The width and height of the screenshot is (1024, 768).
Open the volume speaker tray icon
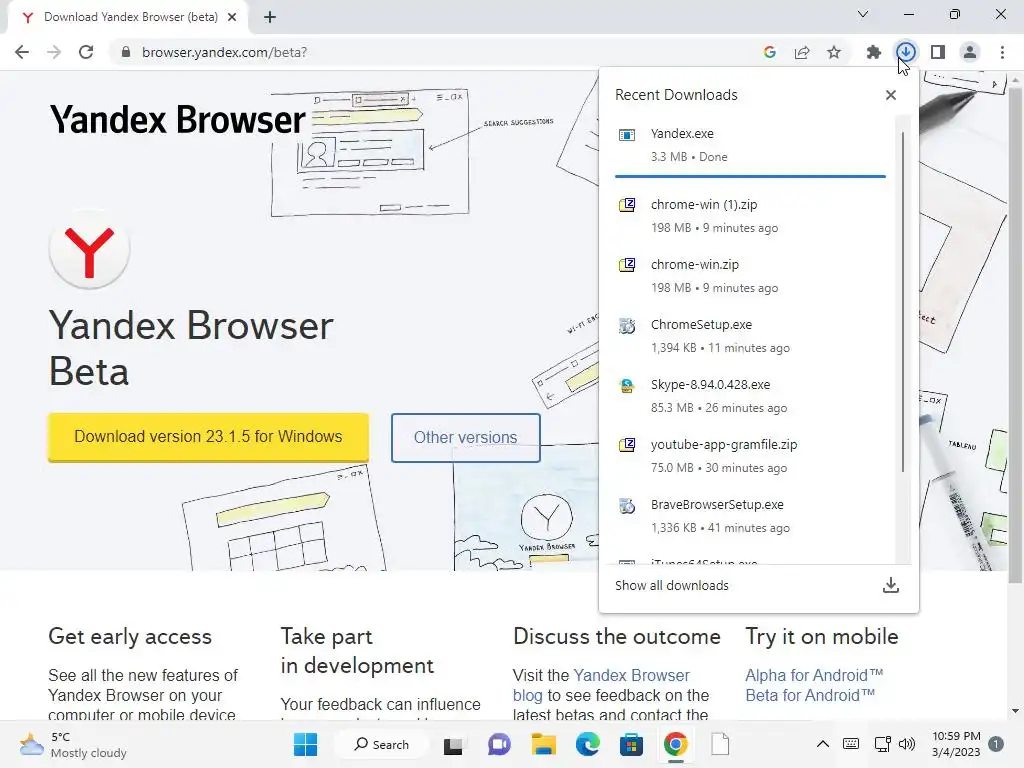[907, 744]
